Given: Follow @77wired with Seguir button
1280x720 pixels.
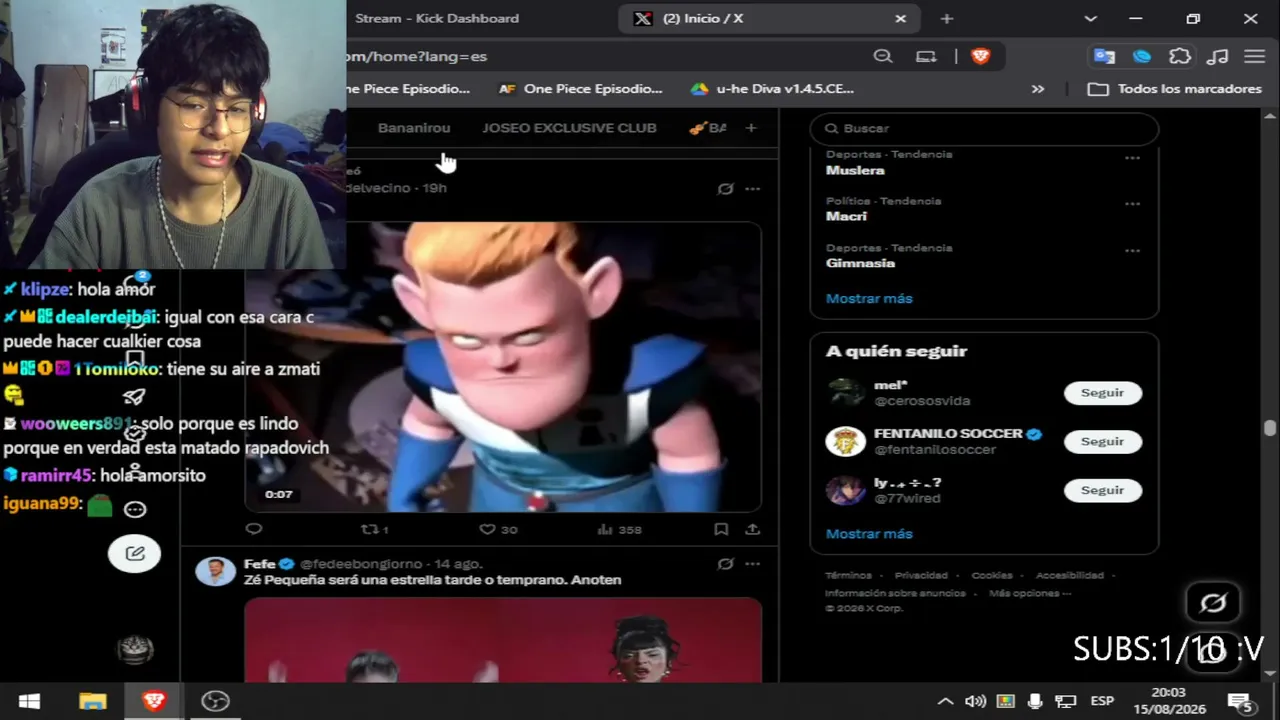Looking at the screenshot, I should (1103, 490).
